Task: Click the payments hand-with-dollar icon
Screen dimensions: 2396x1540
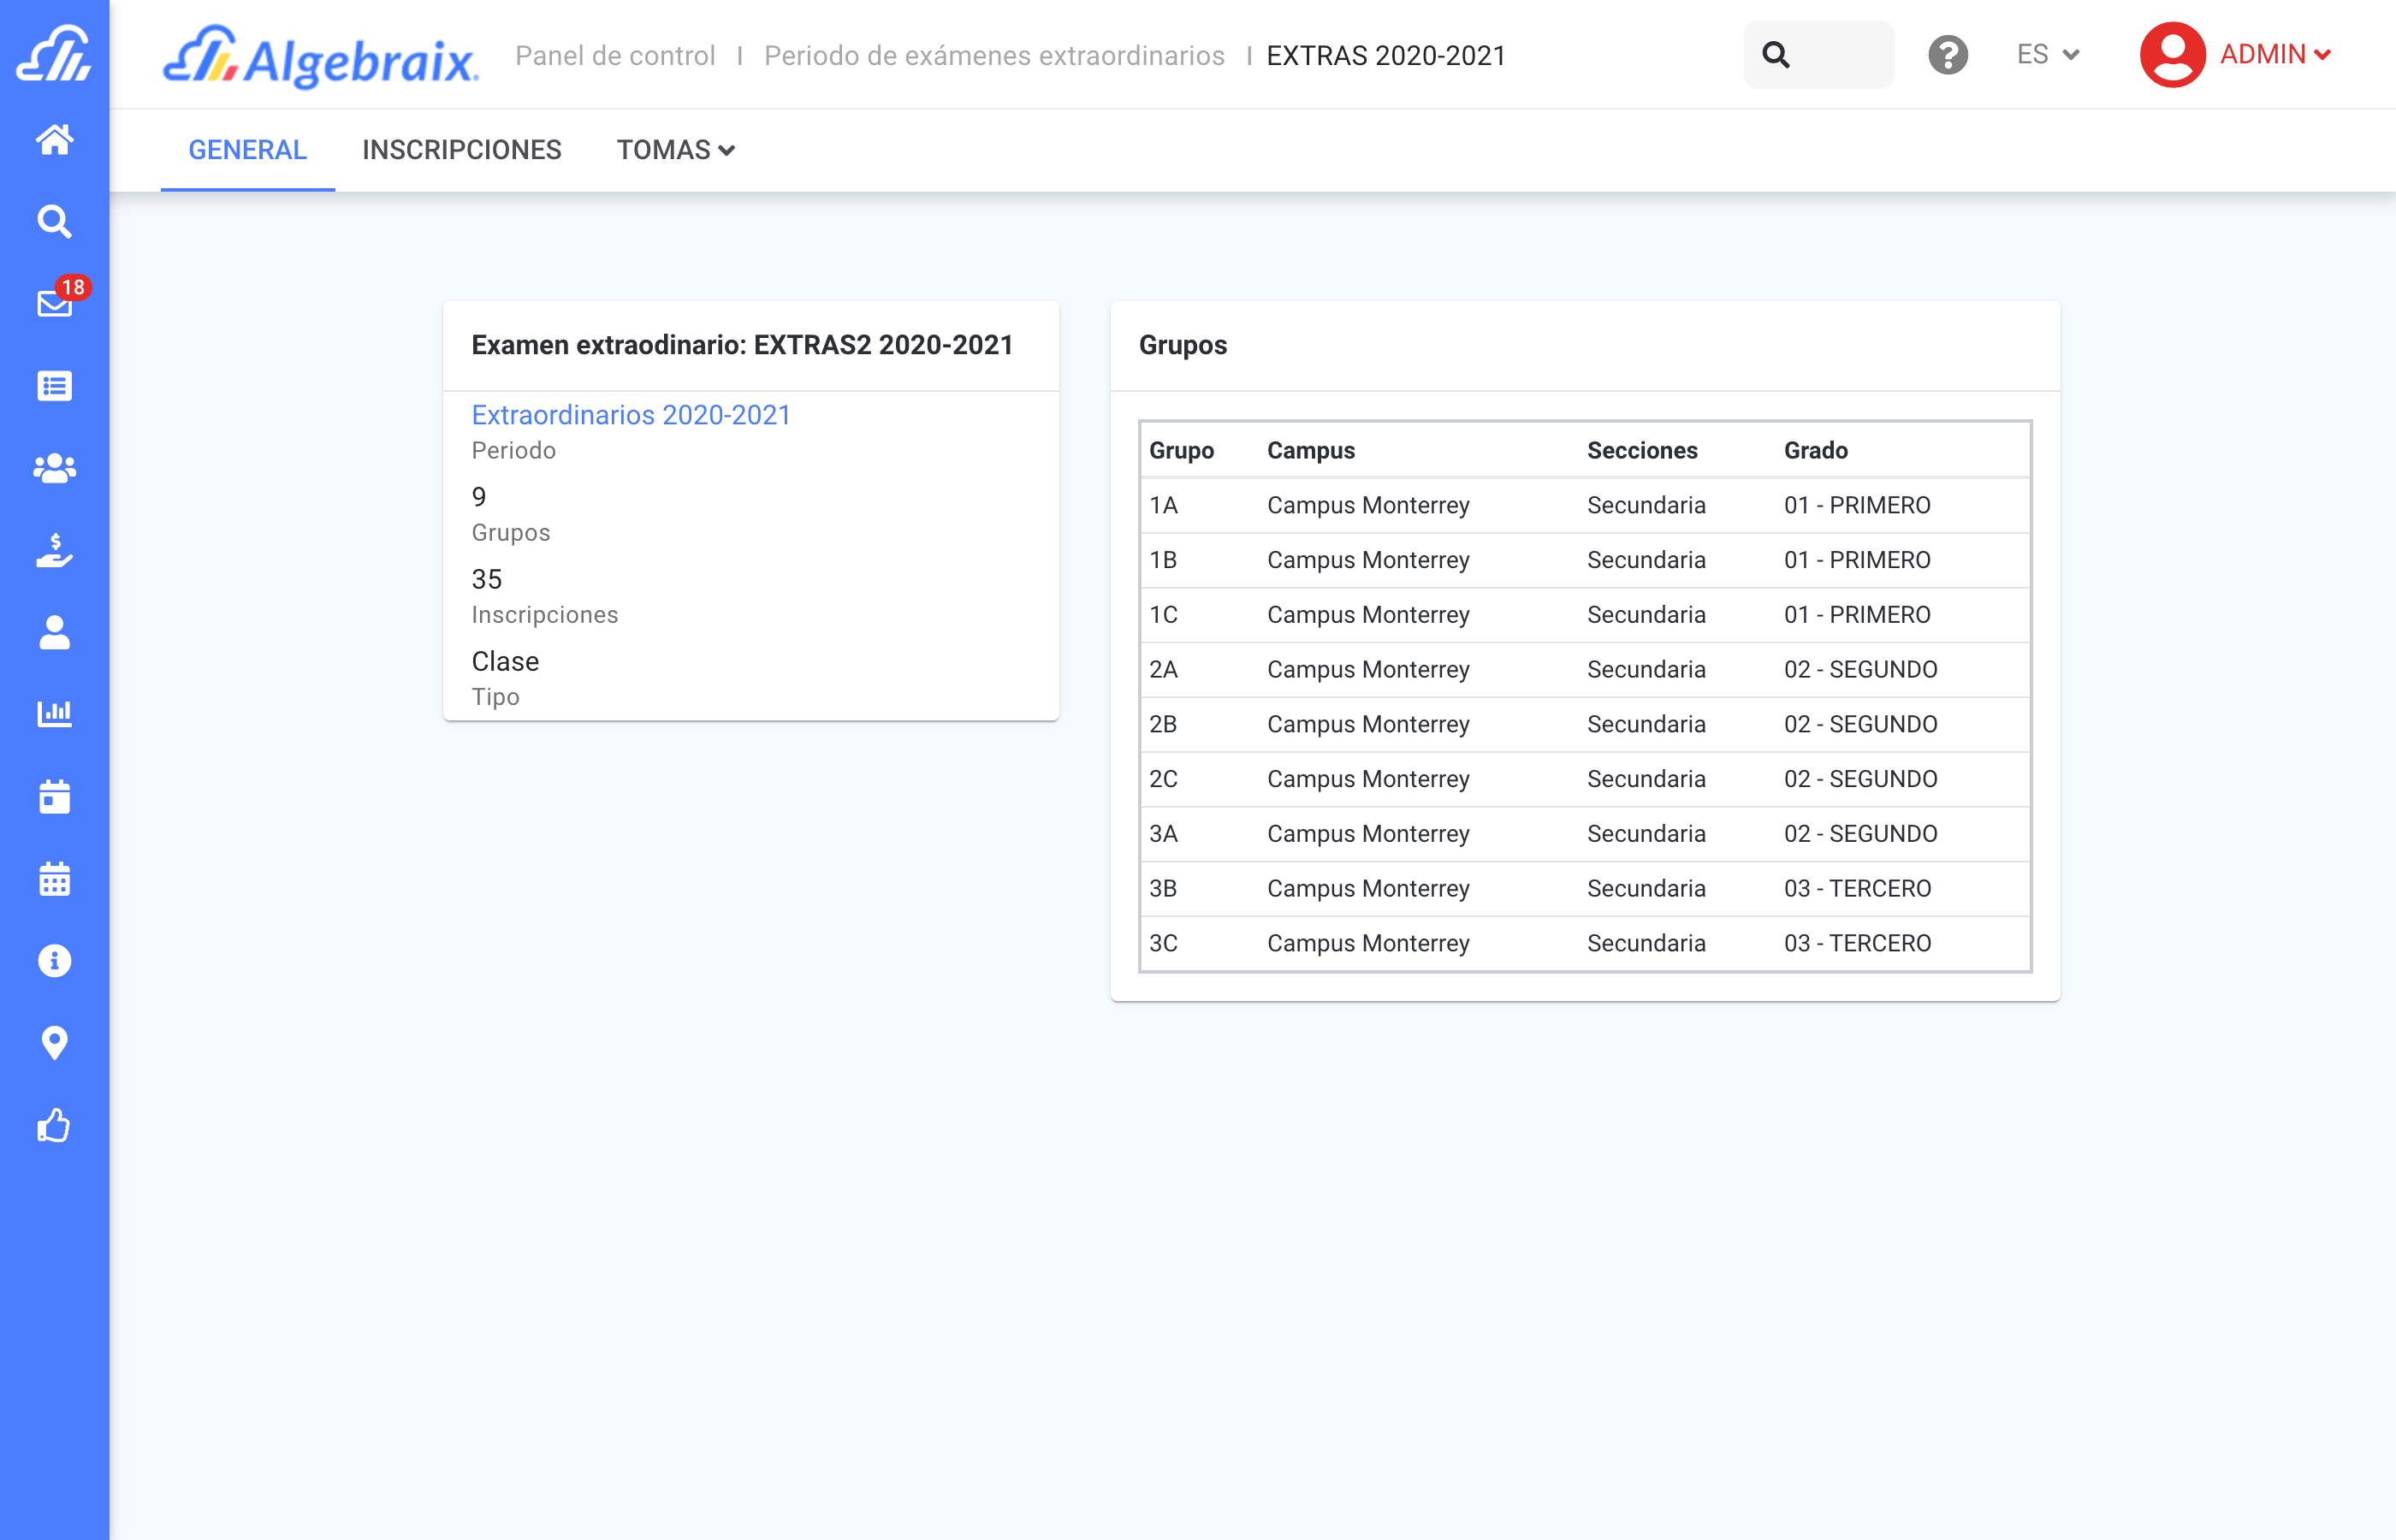Action: [54, 550]
